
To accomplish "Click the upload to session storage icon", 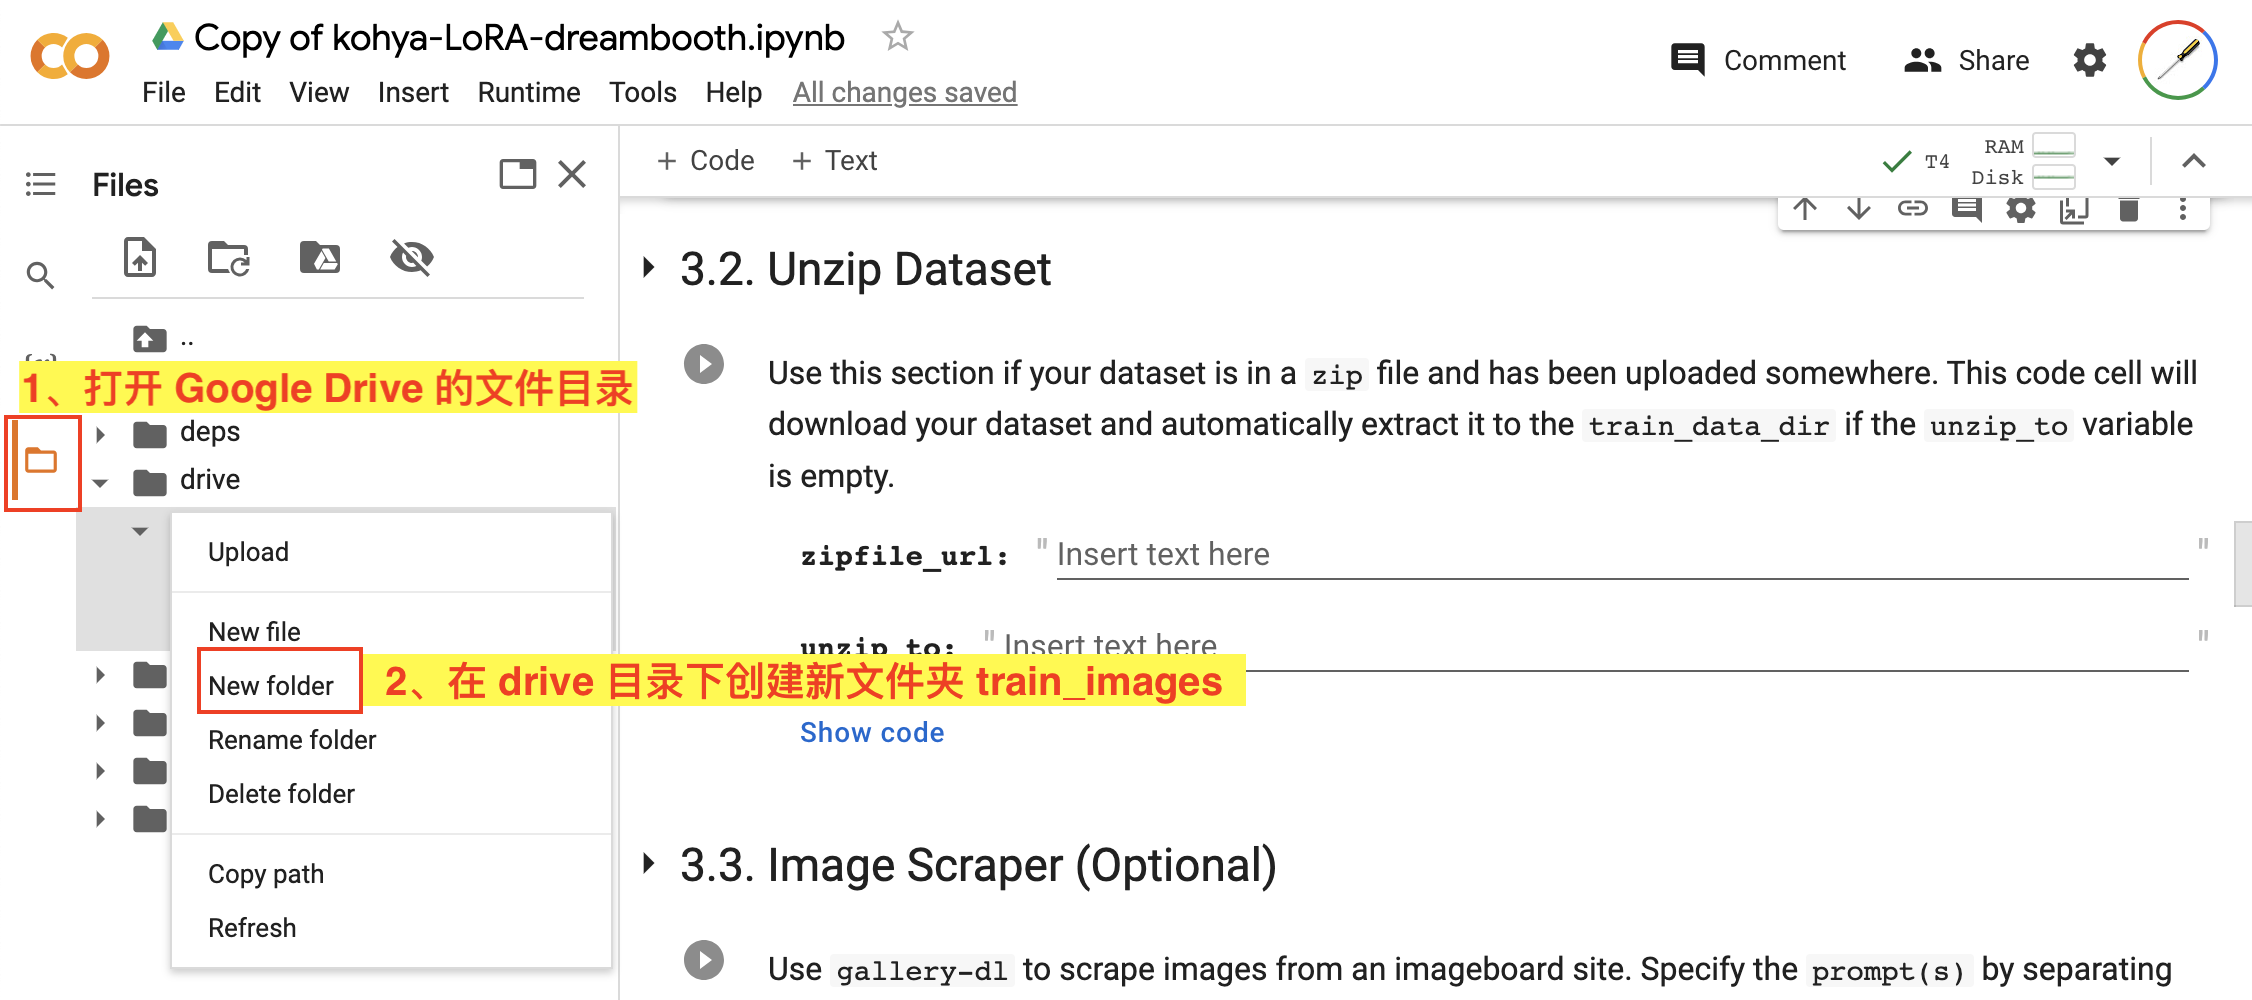I will click(140, 258).
